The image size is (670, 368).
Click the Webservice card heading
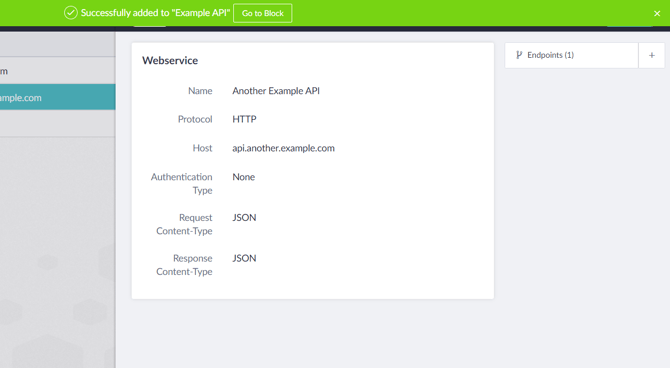point(170,60)
